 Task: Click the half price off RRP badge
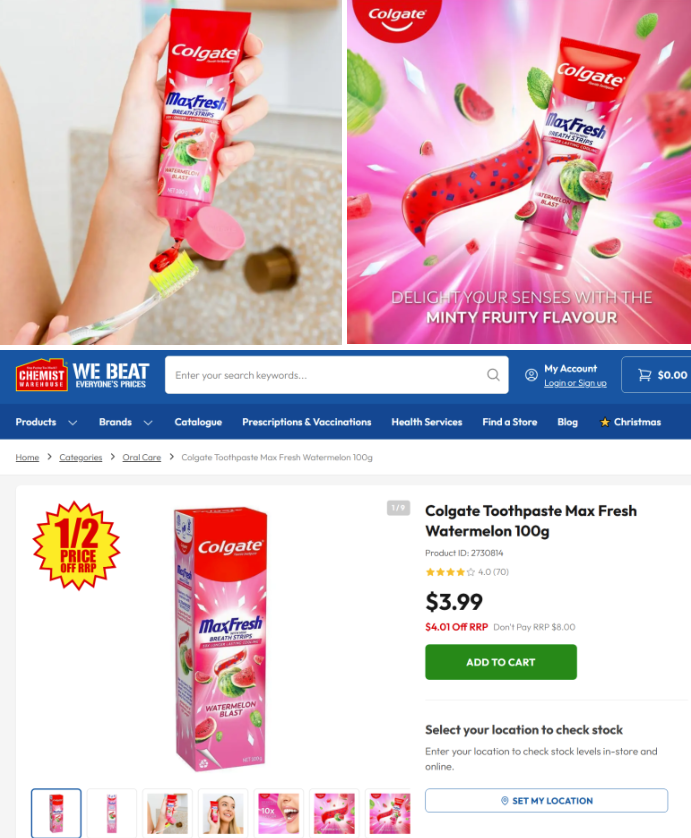click(77, 546)
